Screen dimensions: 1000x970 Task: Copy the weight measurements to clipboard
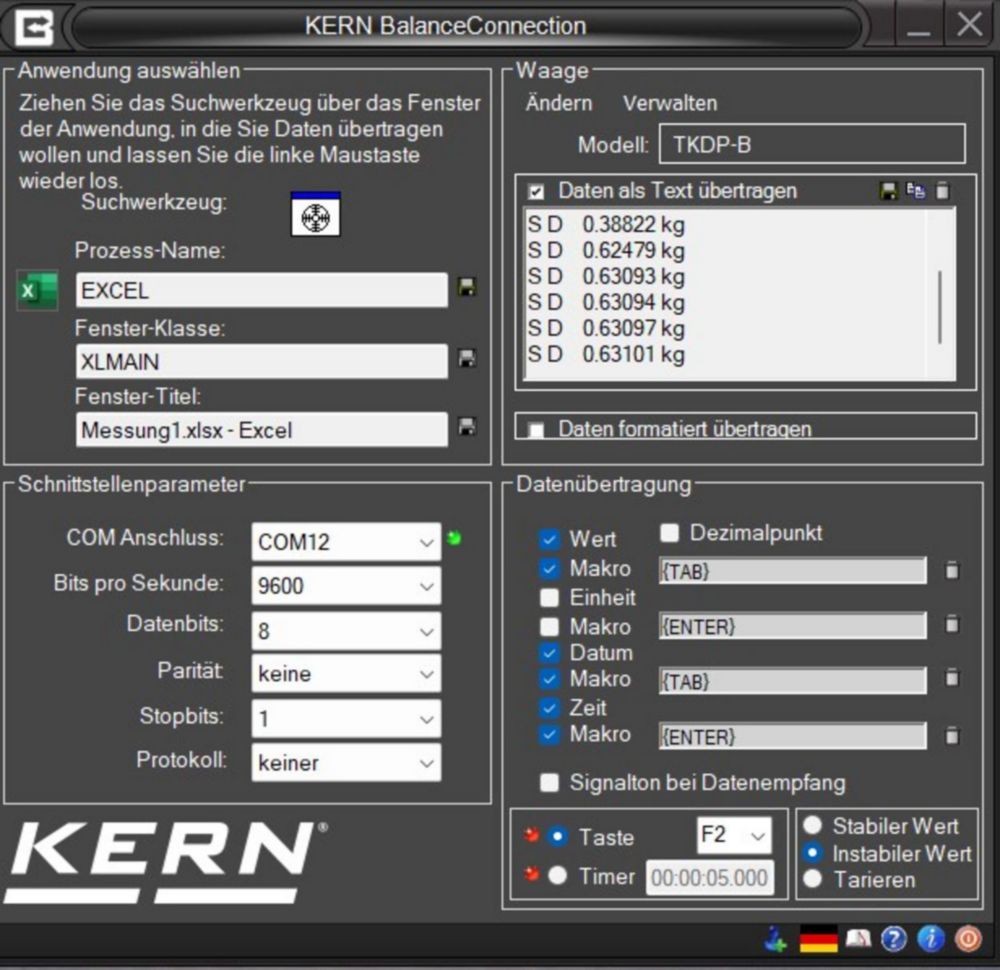coord(915,190)
